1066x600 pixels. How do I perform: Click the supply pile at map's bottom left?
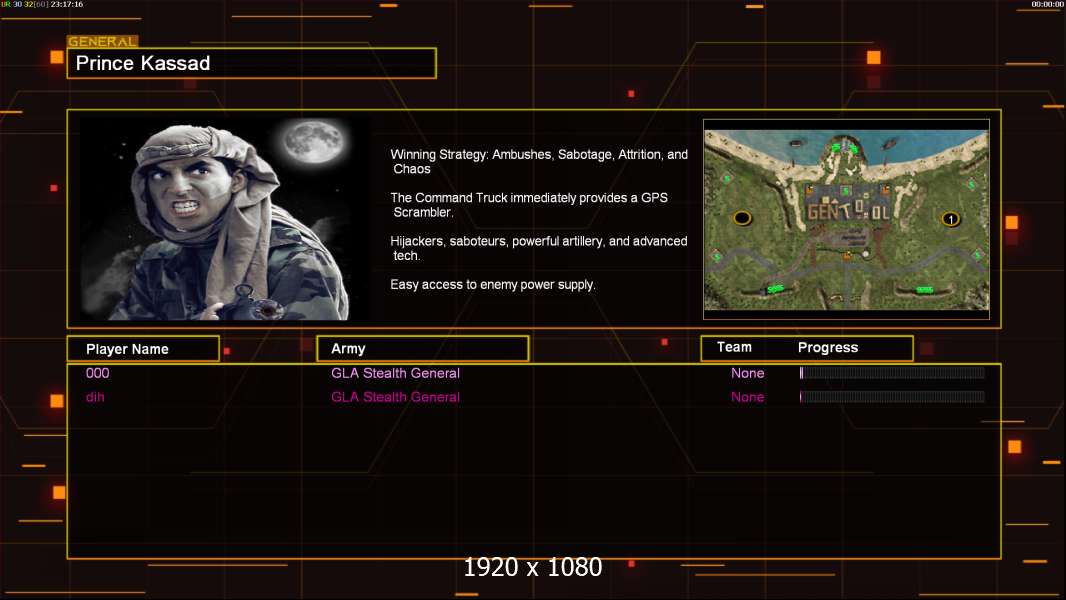[x=775, y=289]
